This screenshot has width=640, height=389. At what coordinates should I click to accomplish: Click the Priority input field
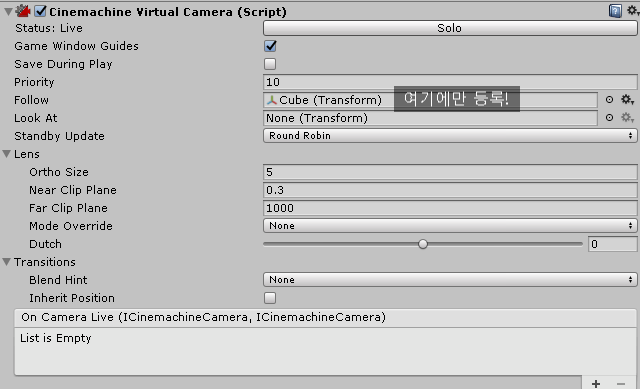(x=450, y=82)
